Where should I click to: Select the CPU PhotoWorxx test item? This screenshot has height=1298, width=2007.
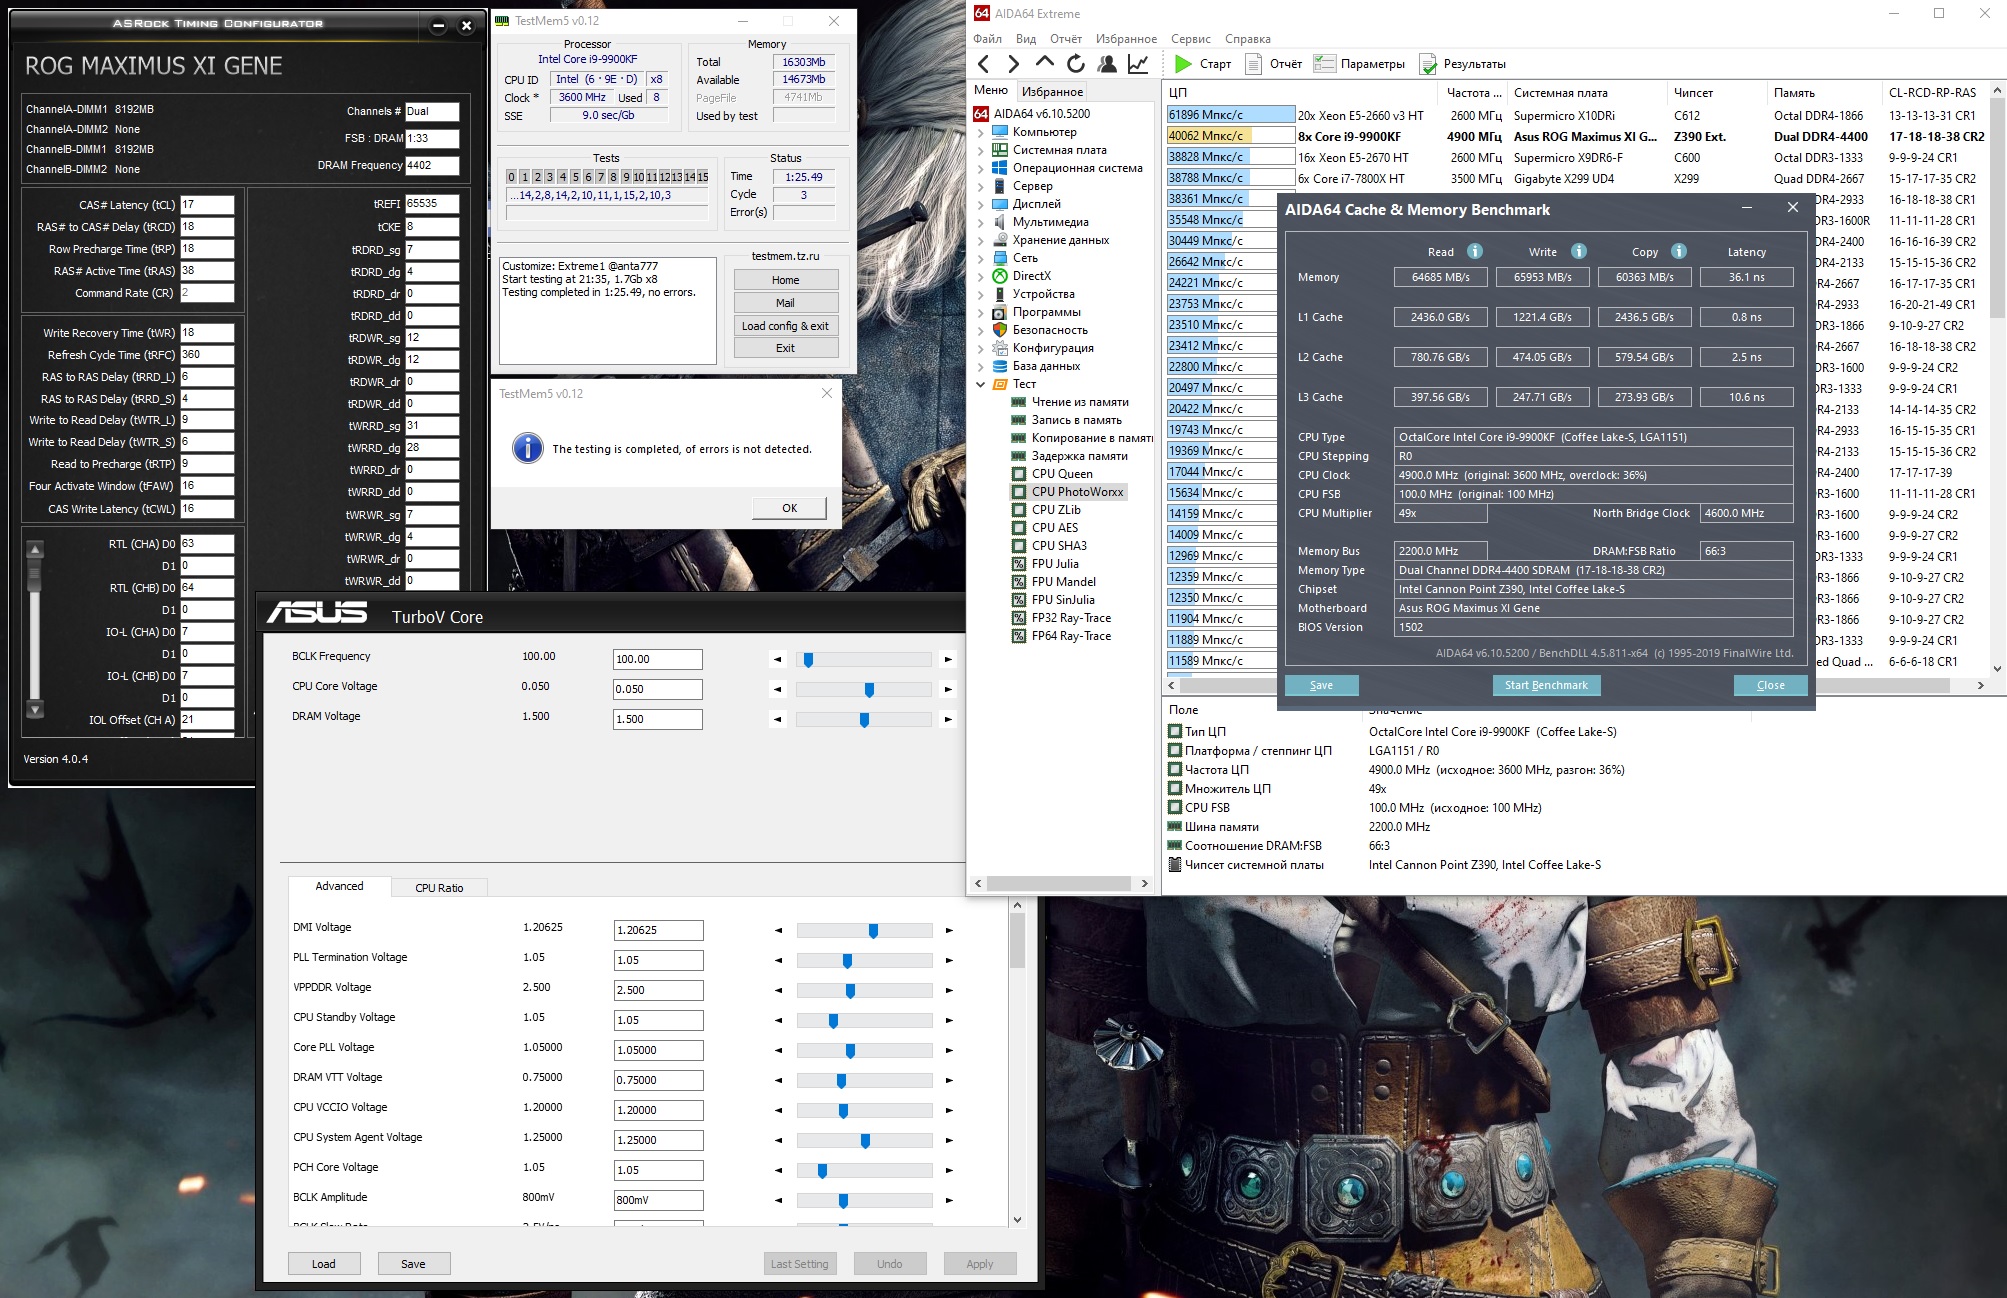1077,492
